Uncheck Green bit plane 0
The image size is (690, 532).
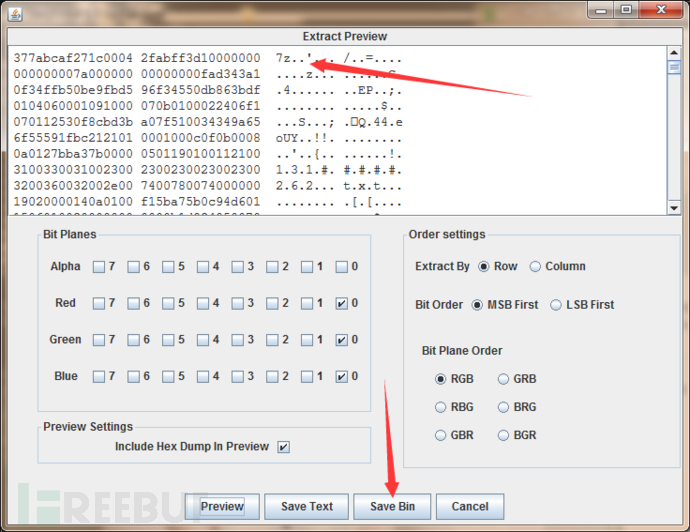tap(342, 340)
